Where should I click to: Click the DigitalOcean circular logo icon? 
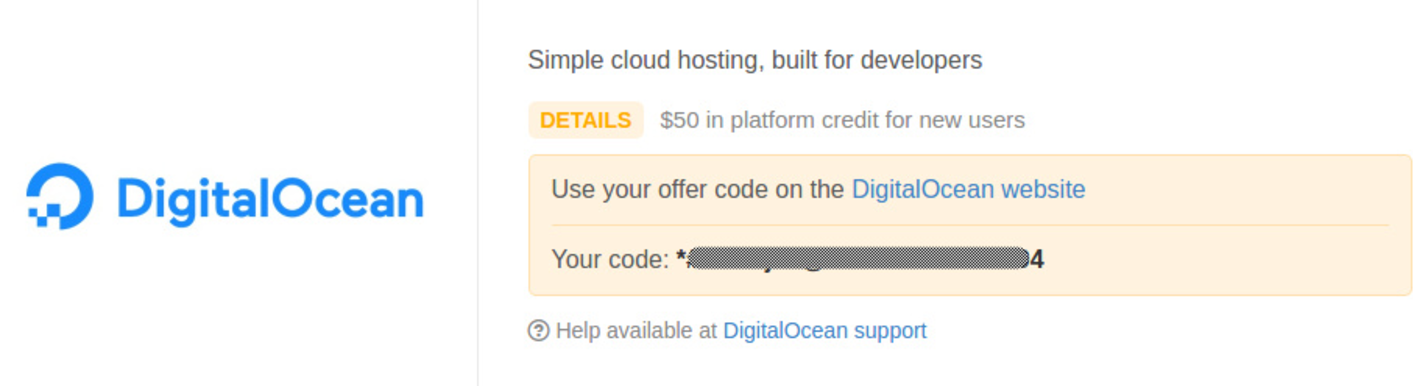pyautogui.click(x=60, y=195)
